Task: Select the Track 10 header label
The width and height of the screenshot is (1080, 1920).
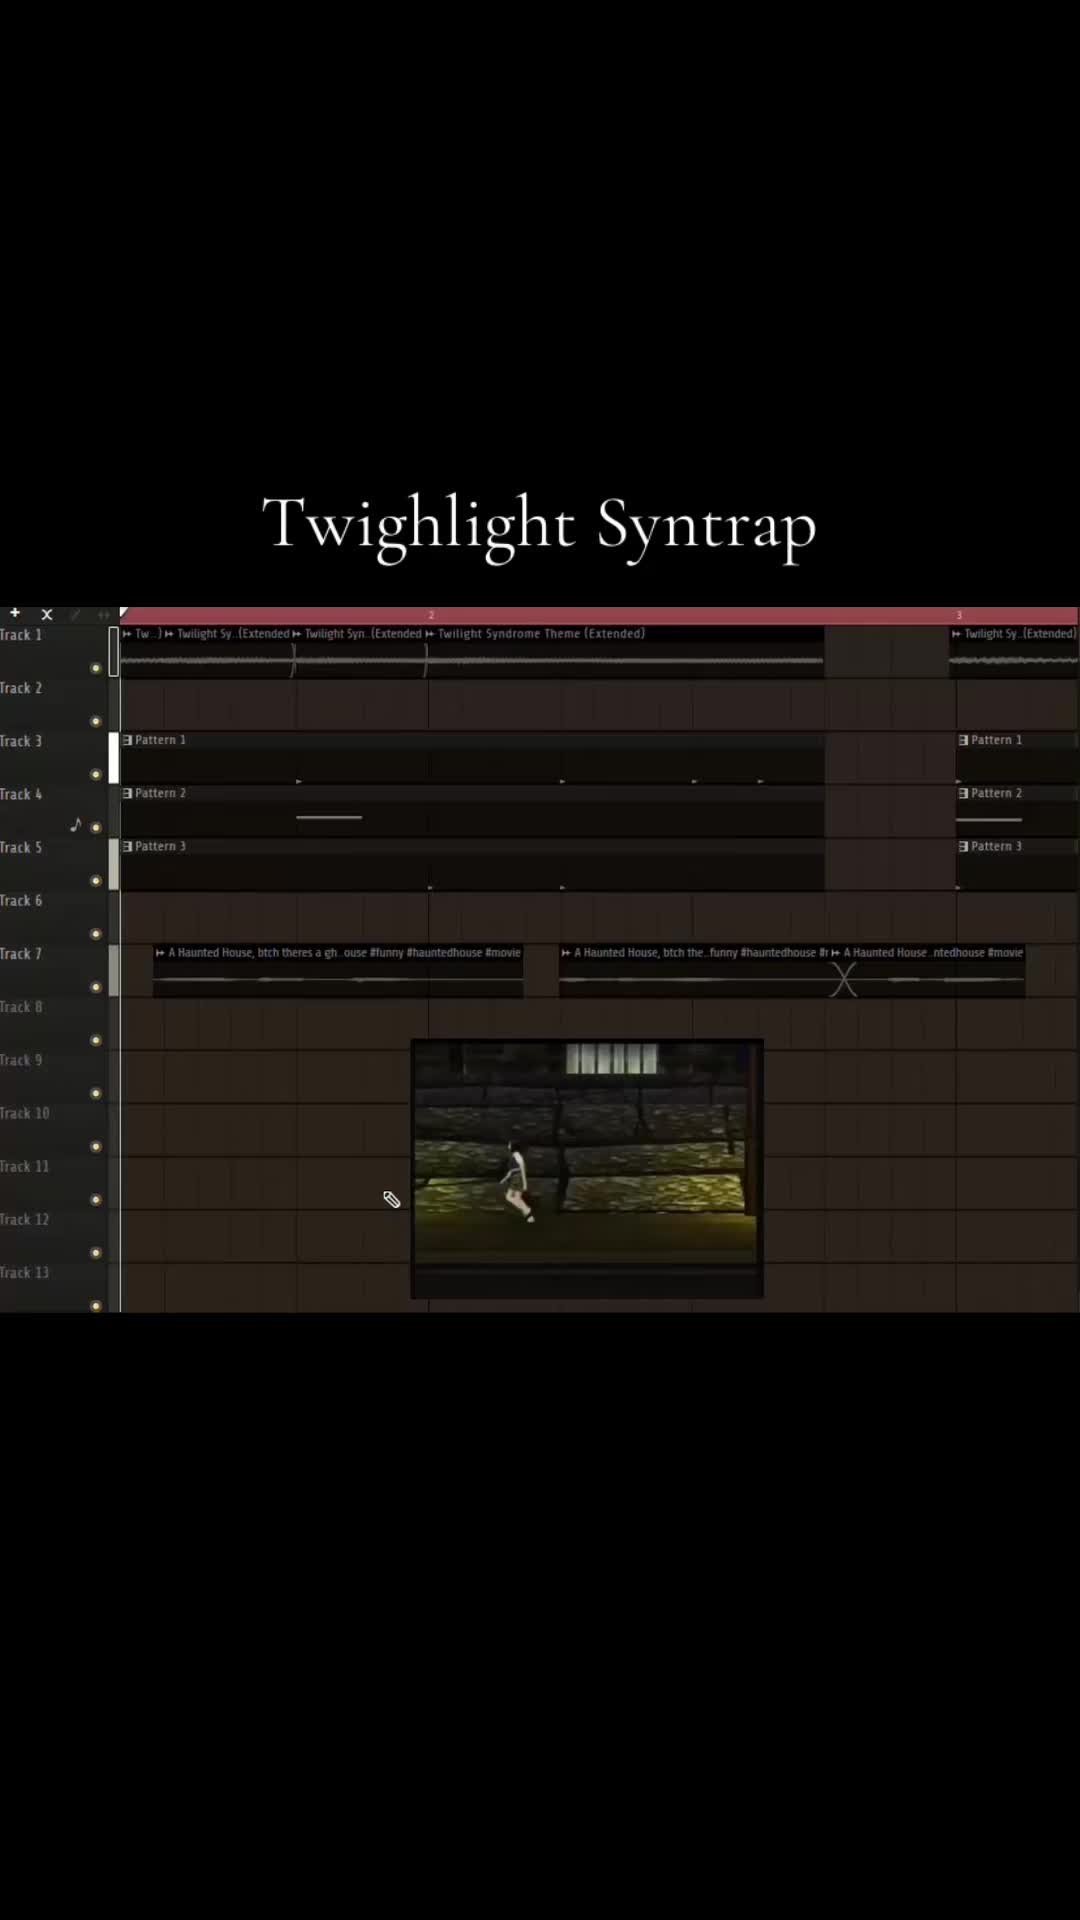Action: (24, 1113)
